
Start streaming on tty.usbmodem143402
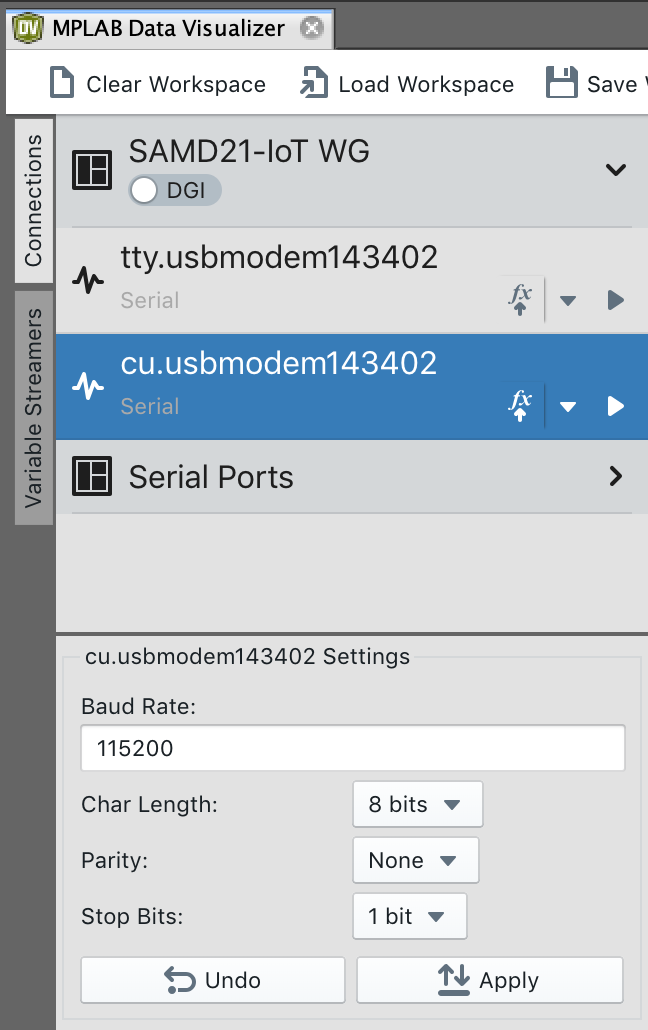click(615, 299)
